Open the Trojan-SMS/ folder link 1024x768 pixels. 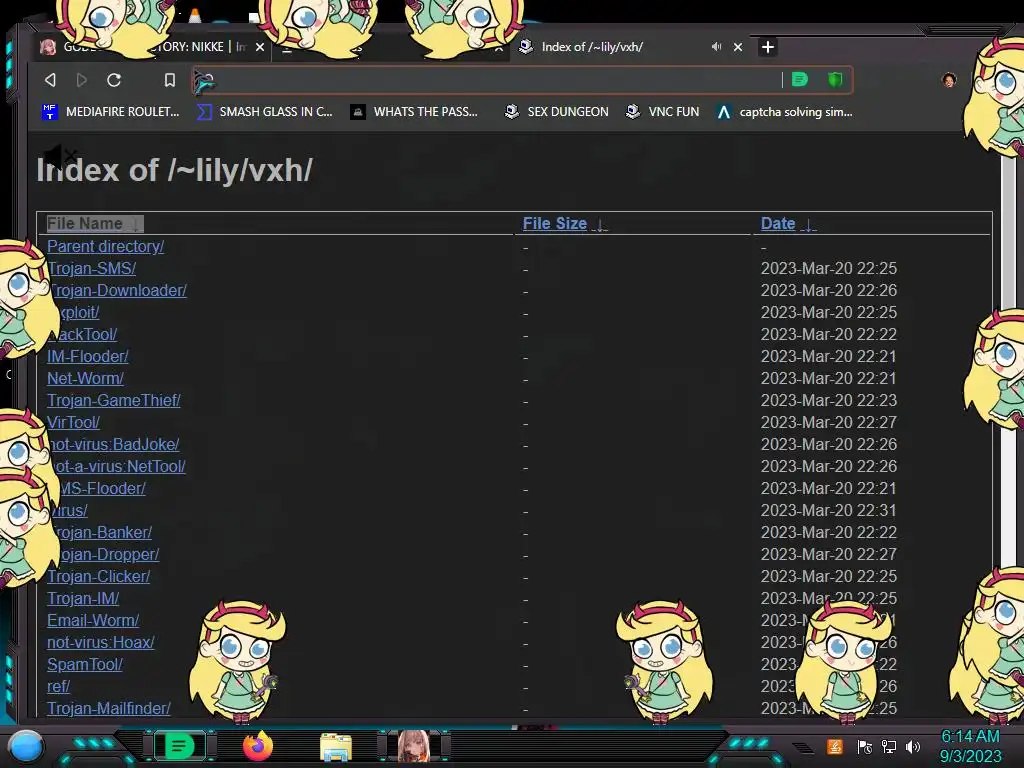91,268
